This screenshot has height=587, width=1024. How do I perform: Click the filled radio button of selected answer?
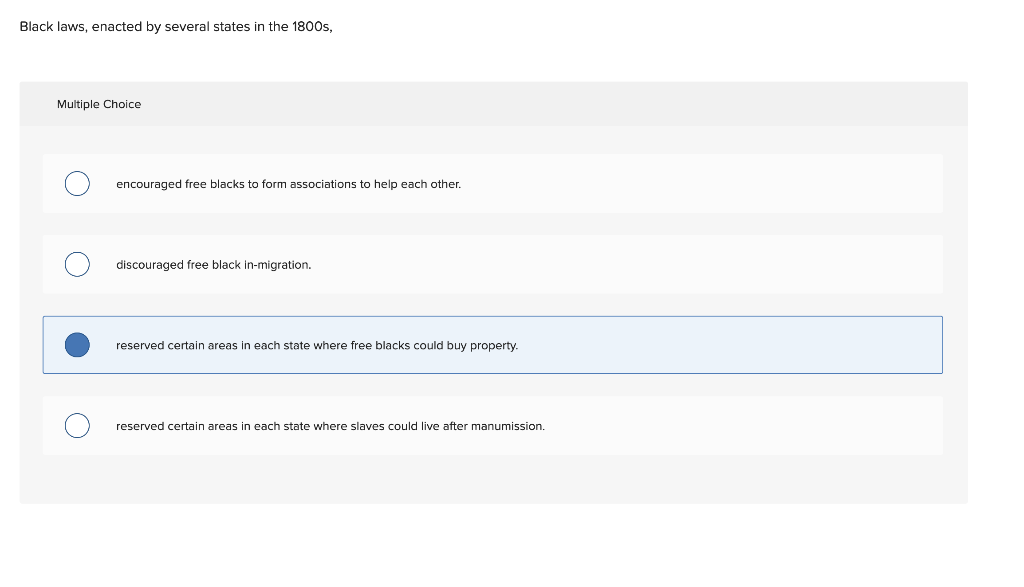tap(77, 345)
